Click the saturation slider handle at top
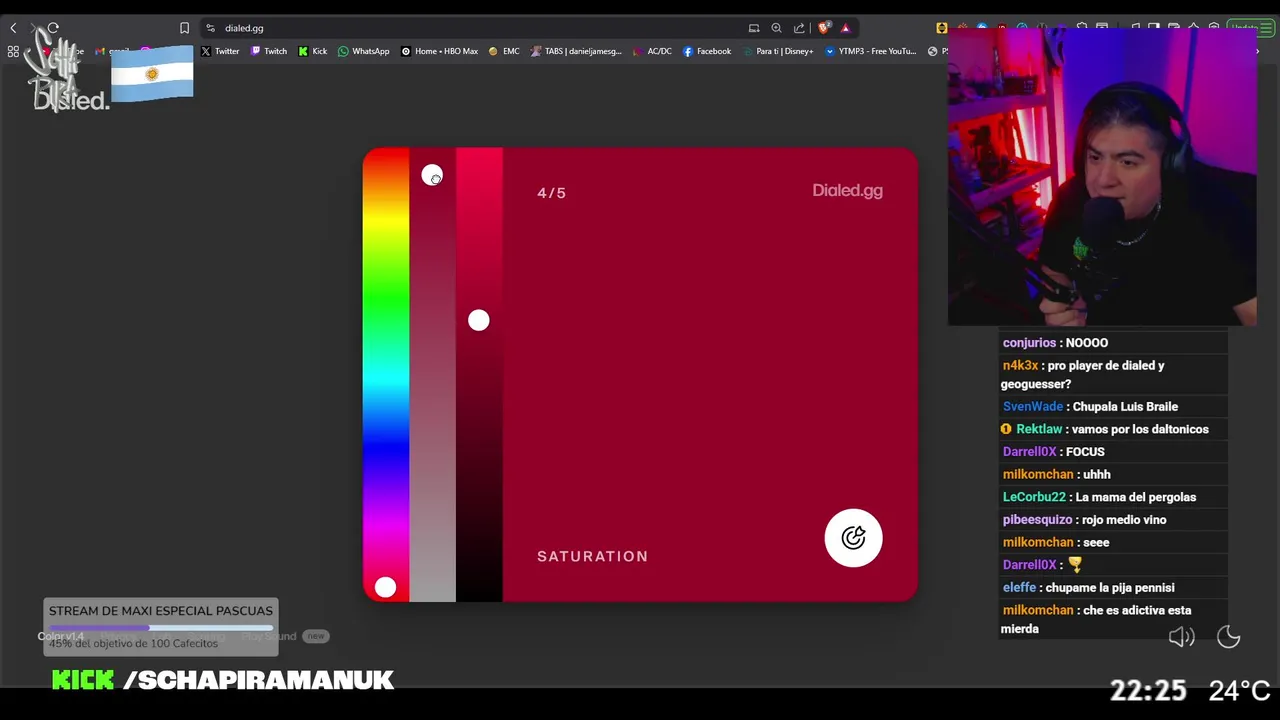 (432, 176)
